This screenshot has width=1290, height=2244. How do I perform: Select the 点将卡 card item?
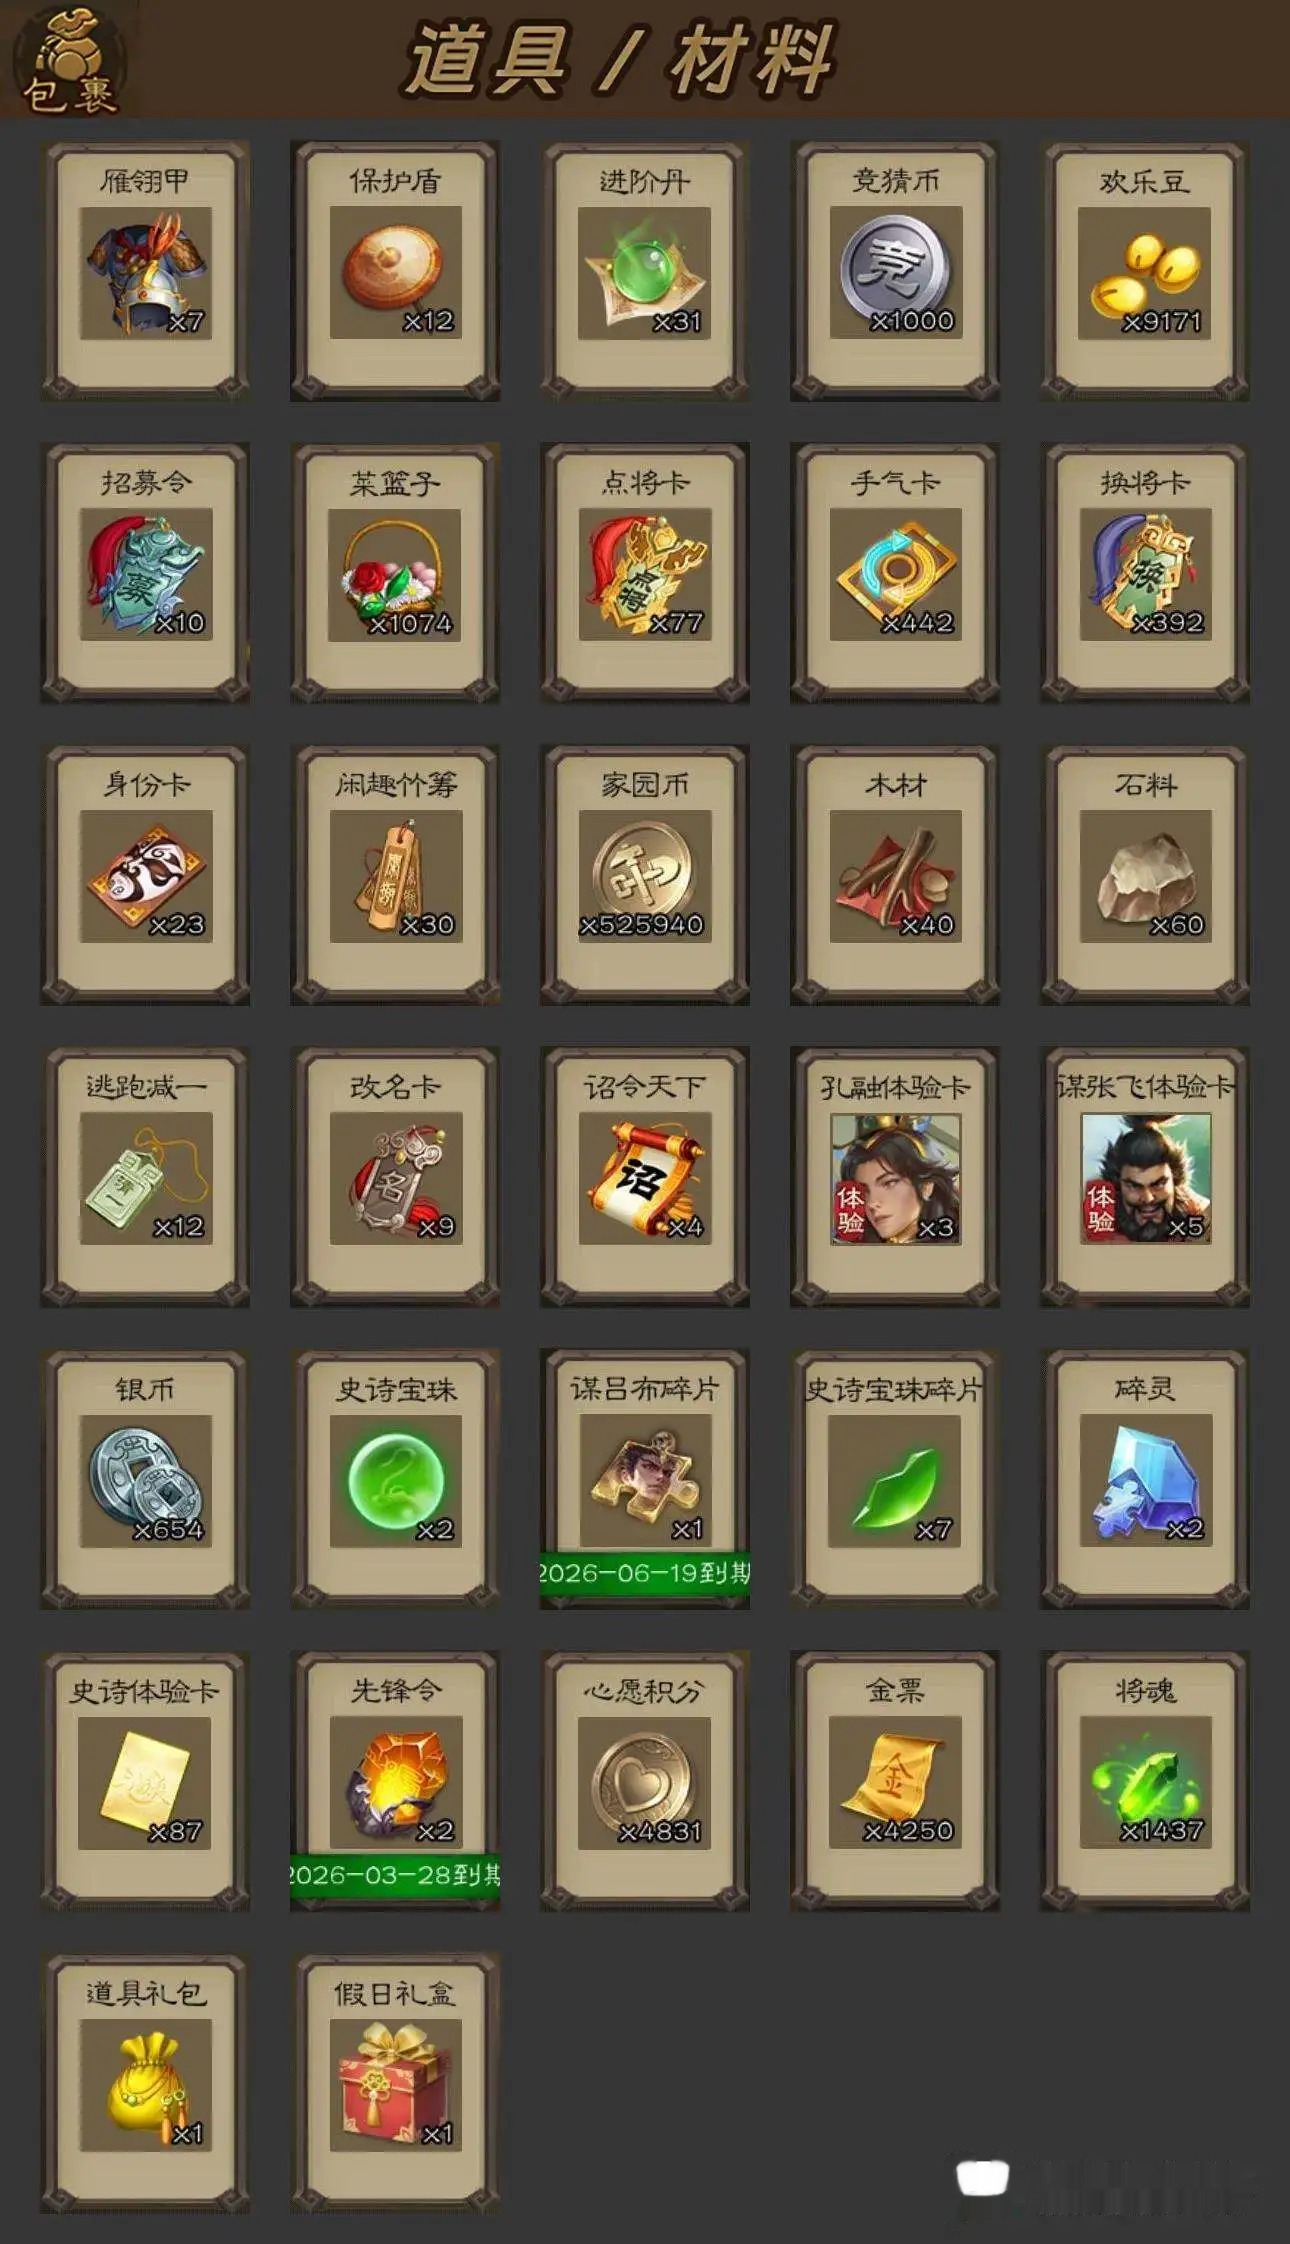[x=645, y=573]
